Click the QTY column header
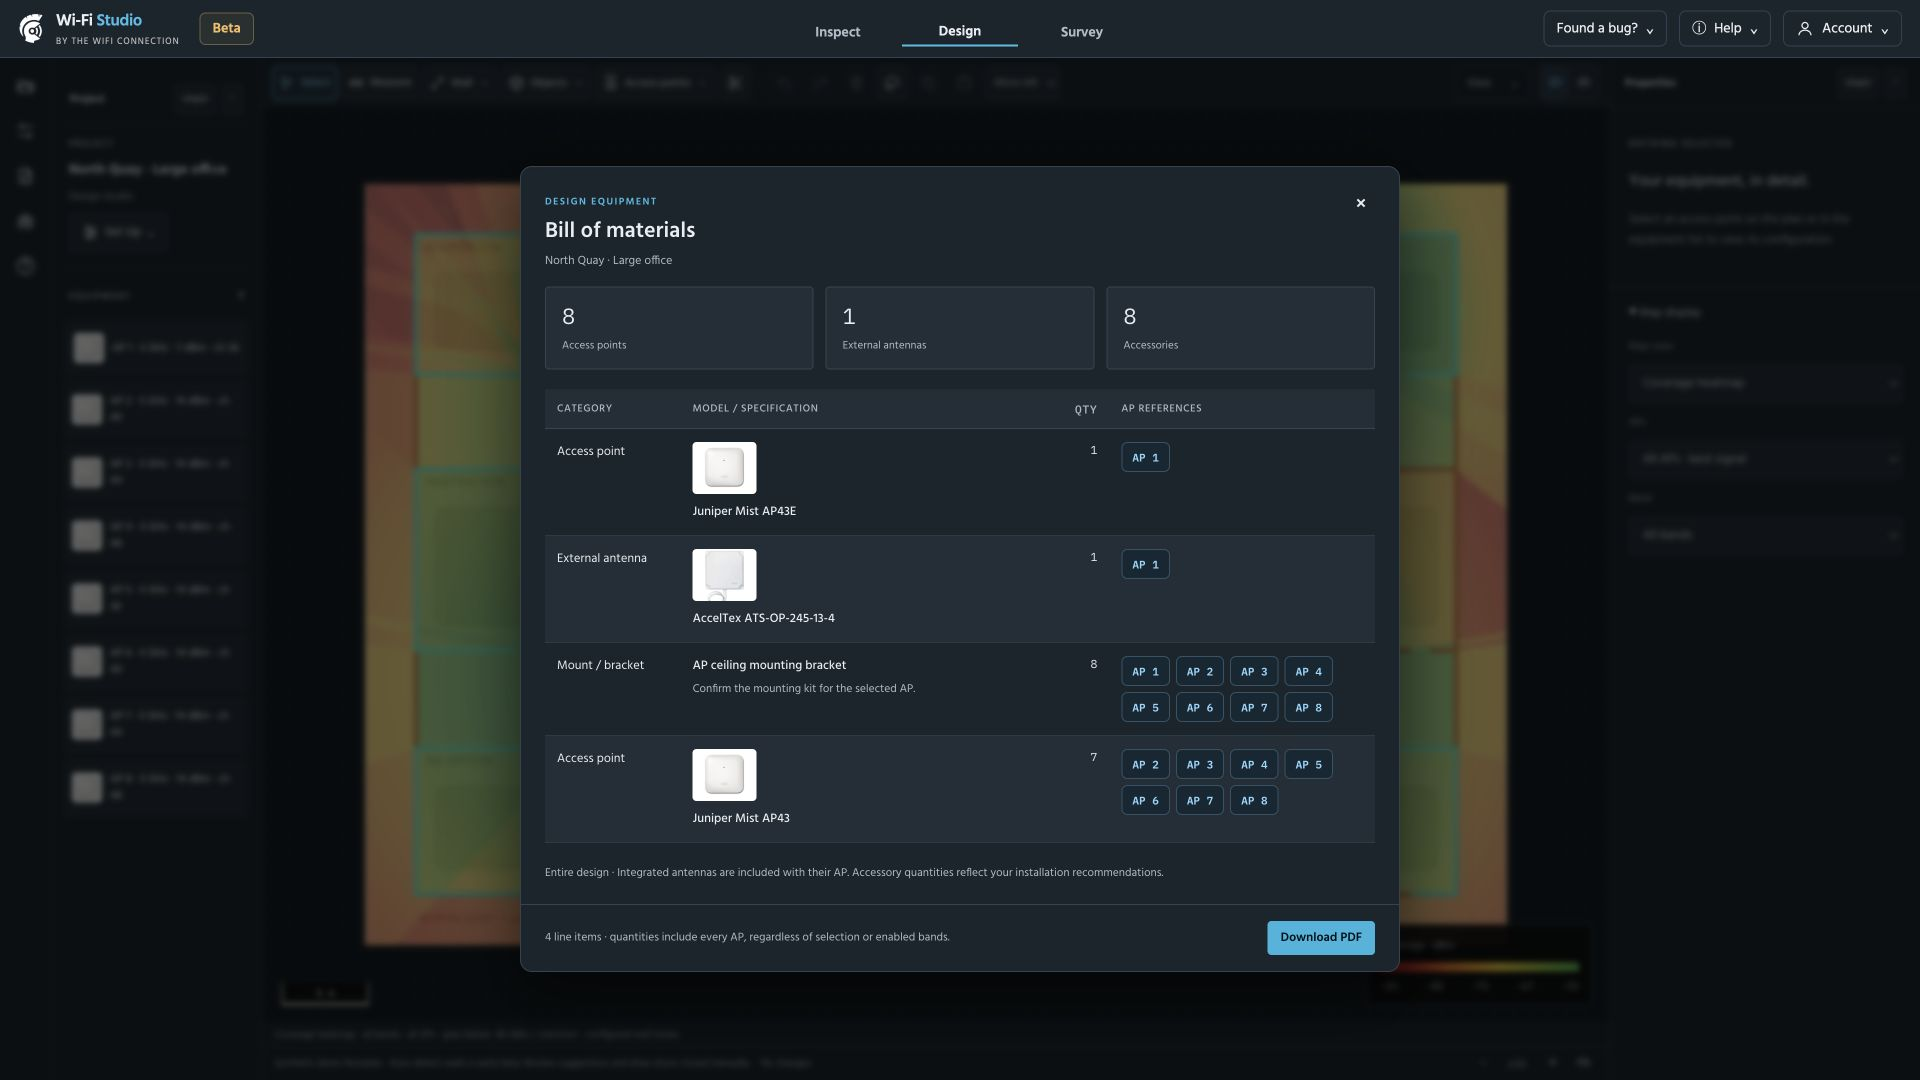Image resolution: width=1920 pixels, height=1080 pixels. (x=1085, y=409)
